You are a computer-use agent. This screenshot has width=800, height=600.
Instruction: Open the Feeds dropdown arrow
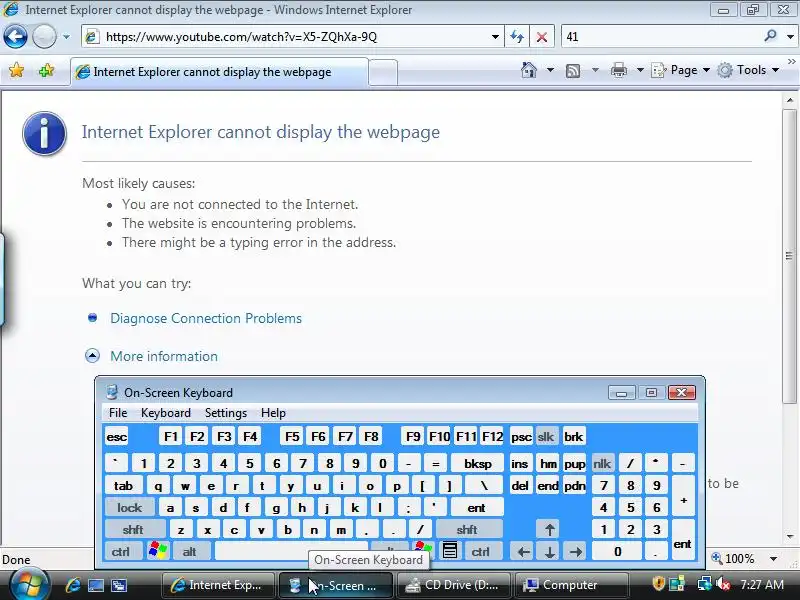pyautogui.click(x=595, y=70)
